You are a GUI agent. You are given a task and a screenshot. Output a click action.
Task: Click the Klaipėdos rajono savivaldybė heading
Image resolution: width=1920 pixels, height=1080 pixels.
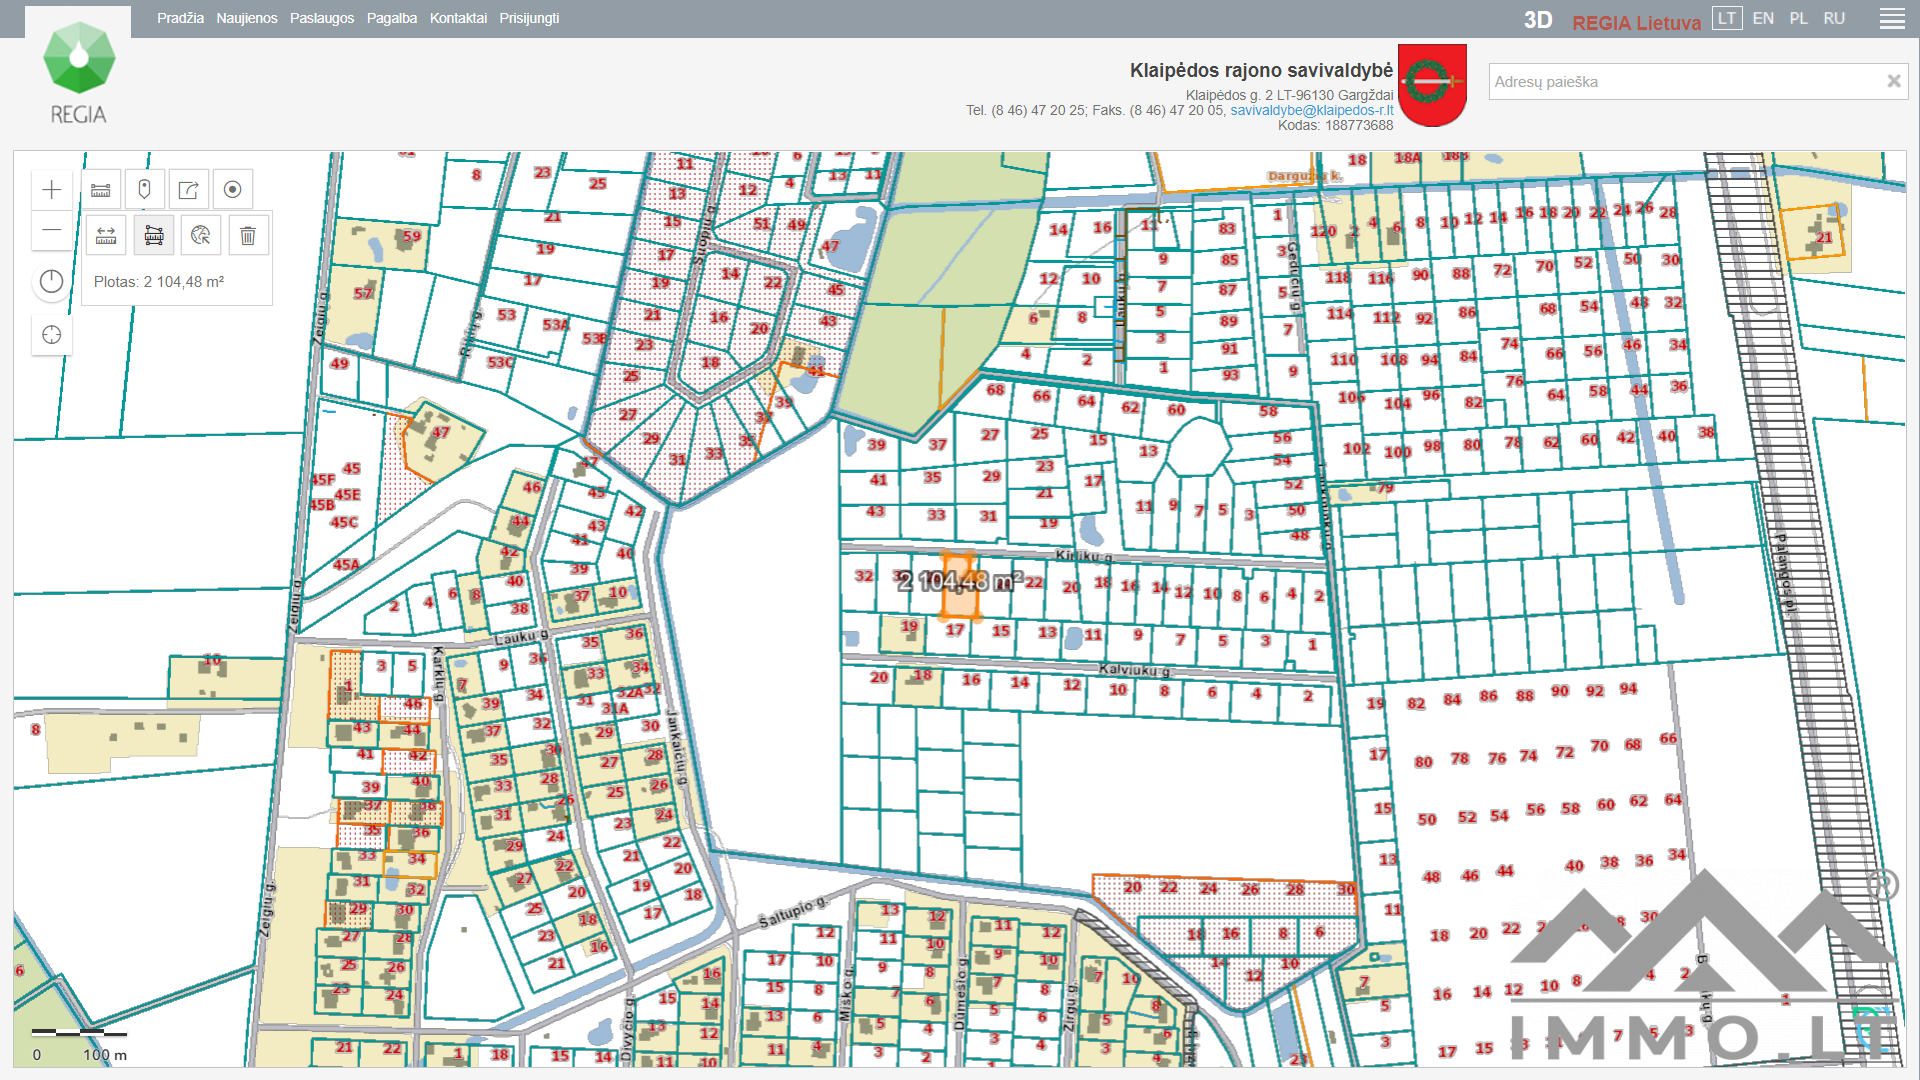pyautogui.click(x=1261, y=70)
